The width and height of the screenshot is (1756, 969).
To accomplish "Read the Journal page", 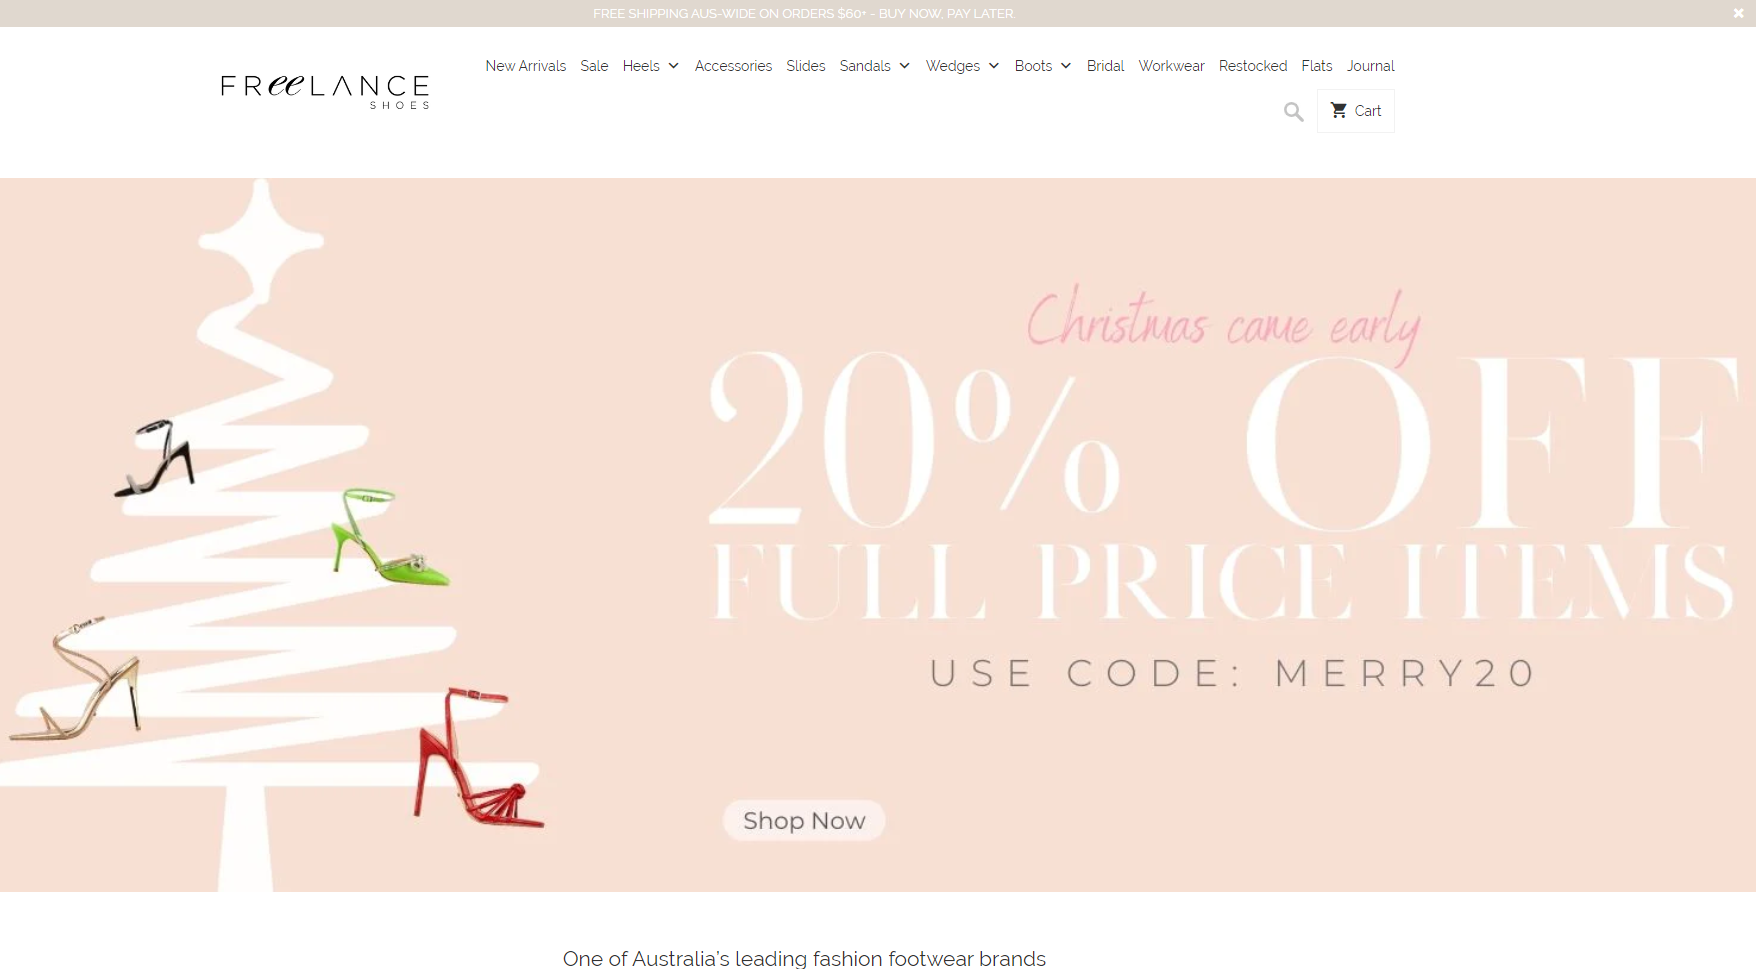I will click(x=1370, y=66).
